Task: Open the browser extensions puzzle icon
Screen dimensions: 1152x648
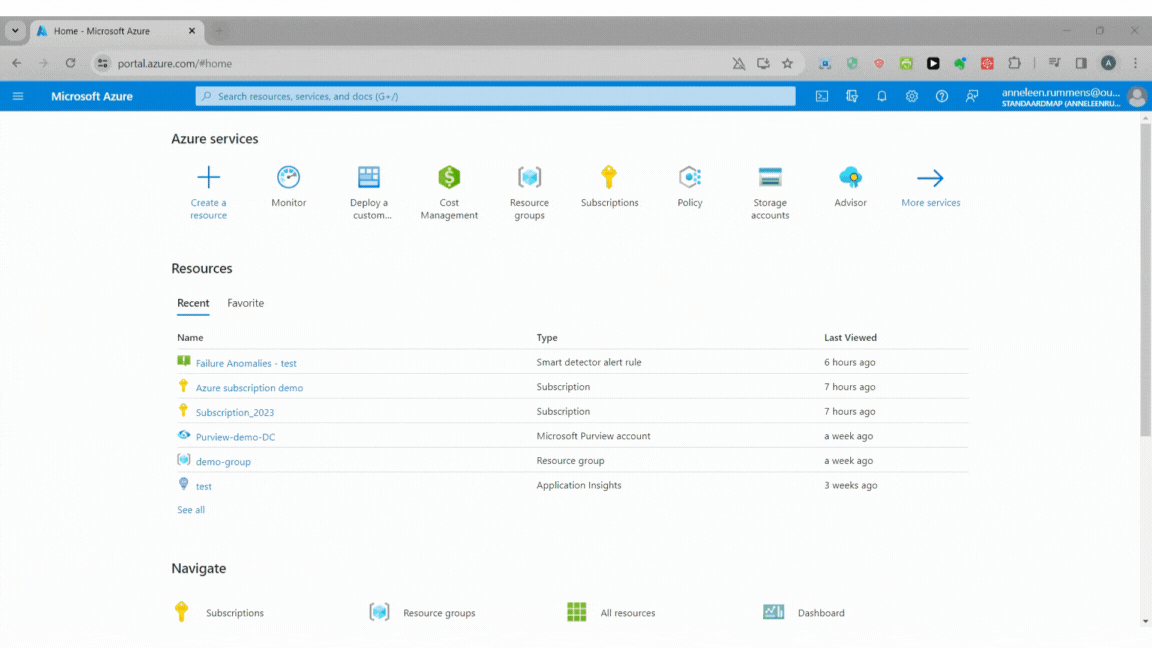Action: [x=1015, y=63]
